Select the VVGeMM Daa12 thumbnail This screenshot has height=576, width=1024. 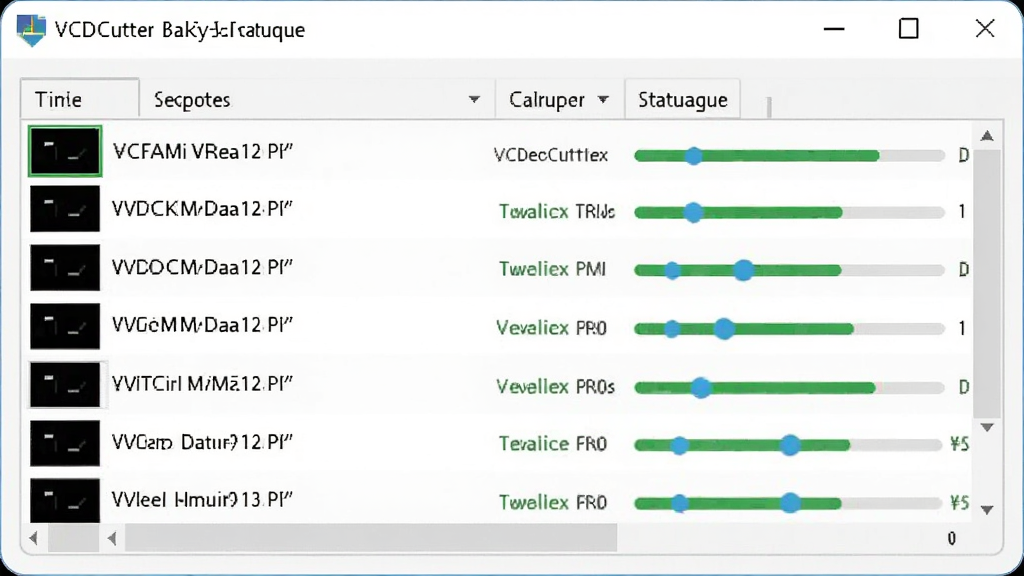[x=65, y=326]
